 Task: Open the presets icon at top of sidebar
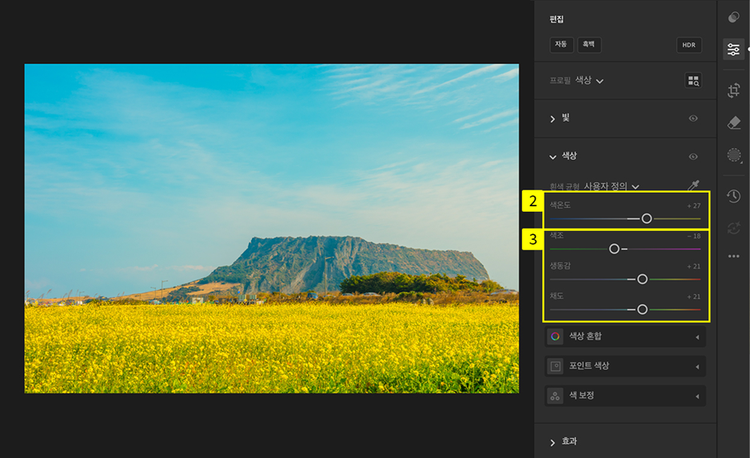[733, 17]
